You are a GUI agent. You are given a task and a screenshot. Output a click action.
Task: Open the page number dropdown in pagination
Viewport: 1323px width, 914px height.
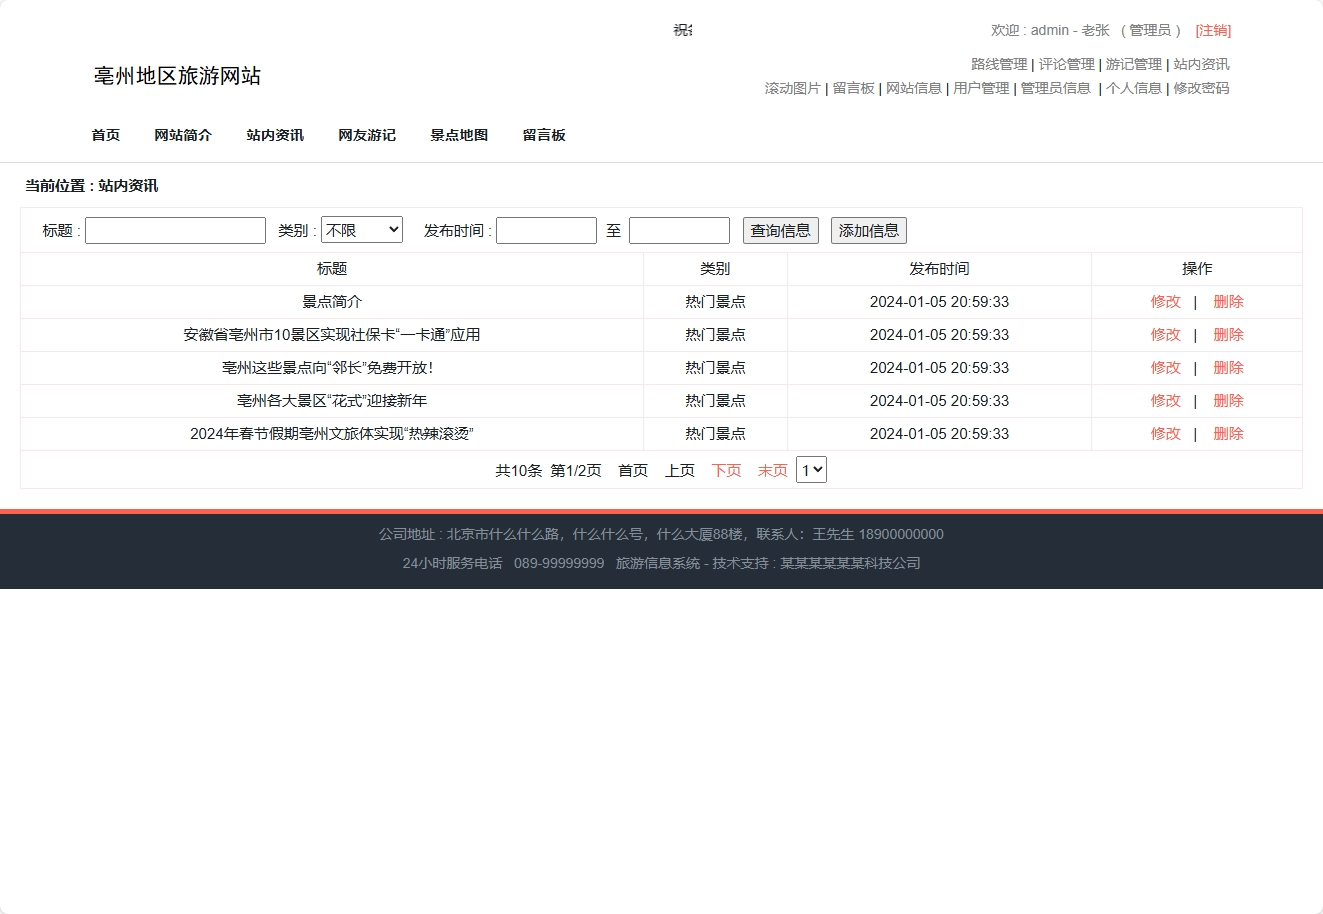click(x=811, y=469)
